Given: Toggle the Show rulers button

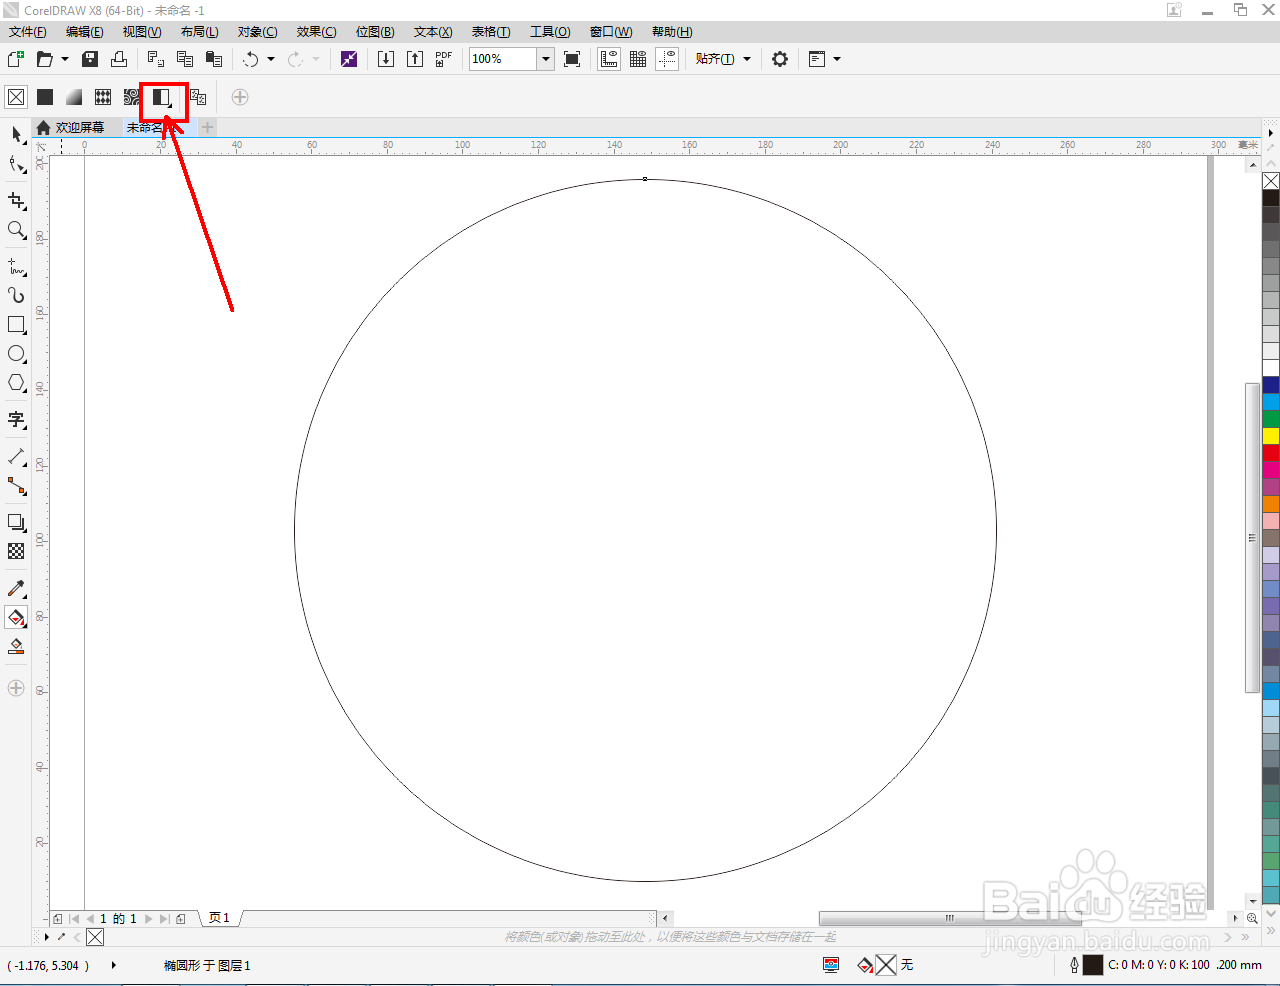Looking at the screenshot, I should [609, 59].
